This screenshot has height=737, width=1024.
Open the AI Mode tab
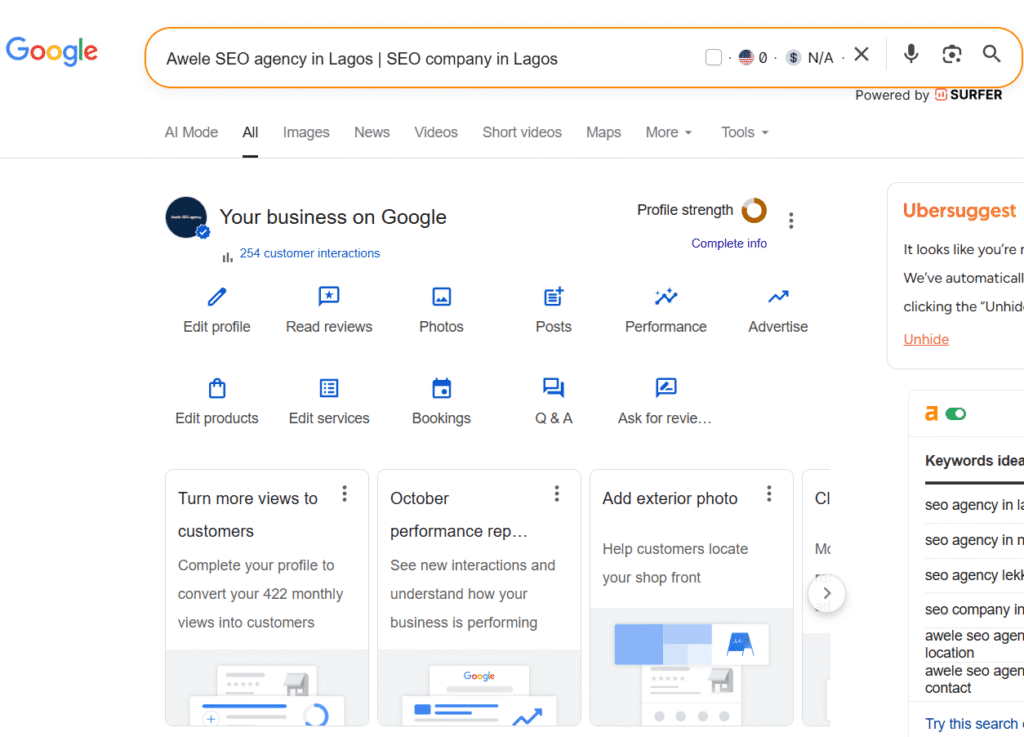click(x=191, y=132)
